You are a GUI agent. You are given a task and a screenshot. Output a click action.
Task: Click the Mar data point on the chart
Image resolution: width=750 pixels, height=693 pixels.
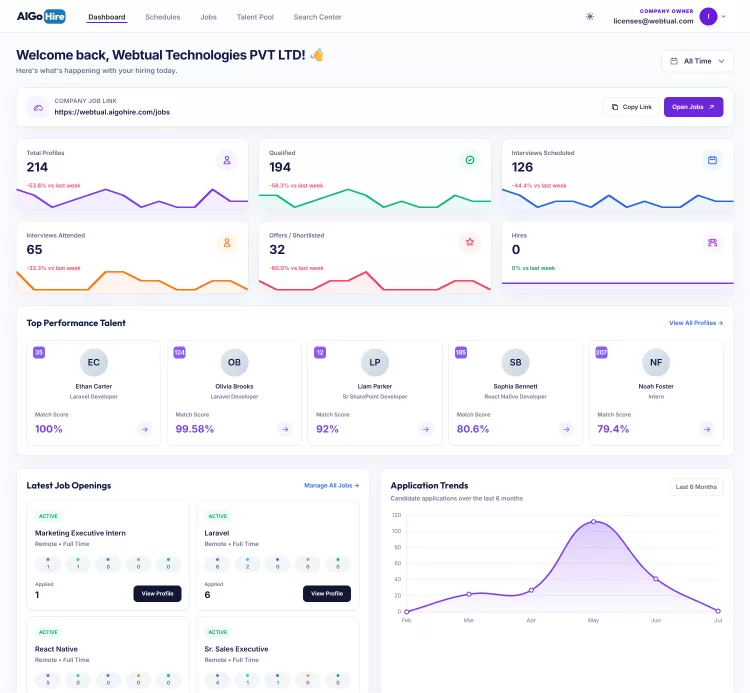pos(469,594)
